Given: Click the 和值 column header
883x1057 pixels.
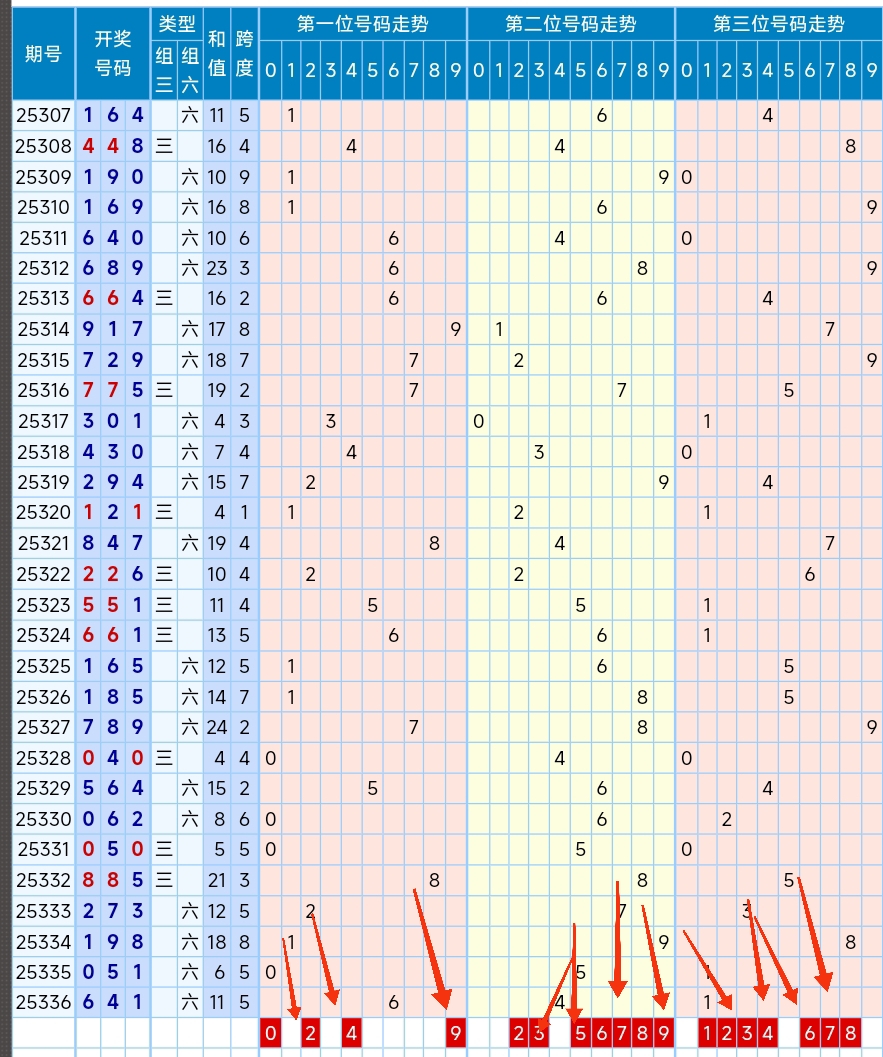Looking at the screenshot, I should pyautogui.click(x=216, y=54).
